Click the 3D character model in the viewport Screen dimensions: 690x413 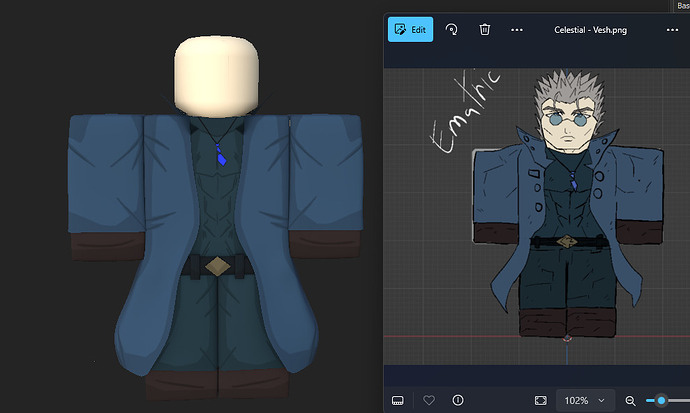[216, 218]
